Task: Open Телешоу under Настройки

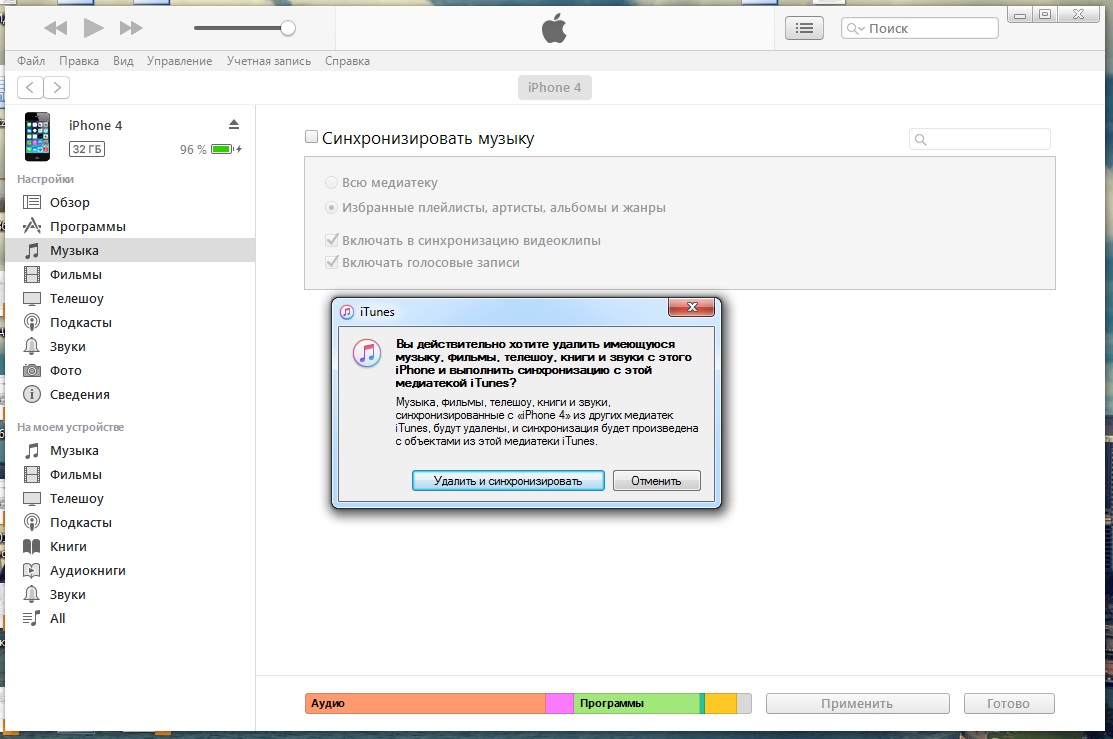Action: (130, 299)
